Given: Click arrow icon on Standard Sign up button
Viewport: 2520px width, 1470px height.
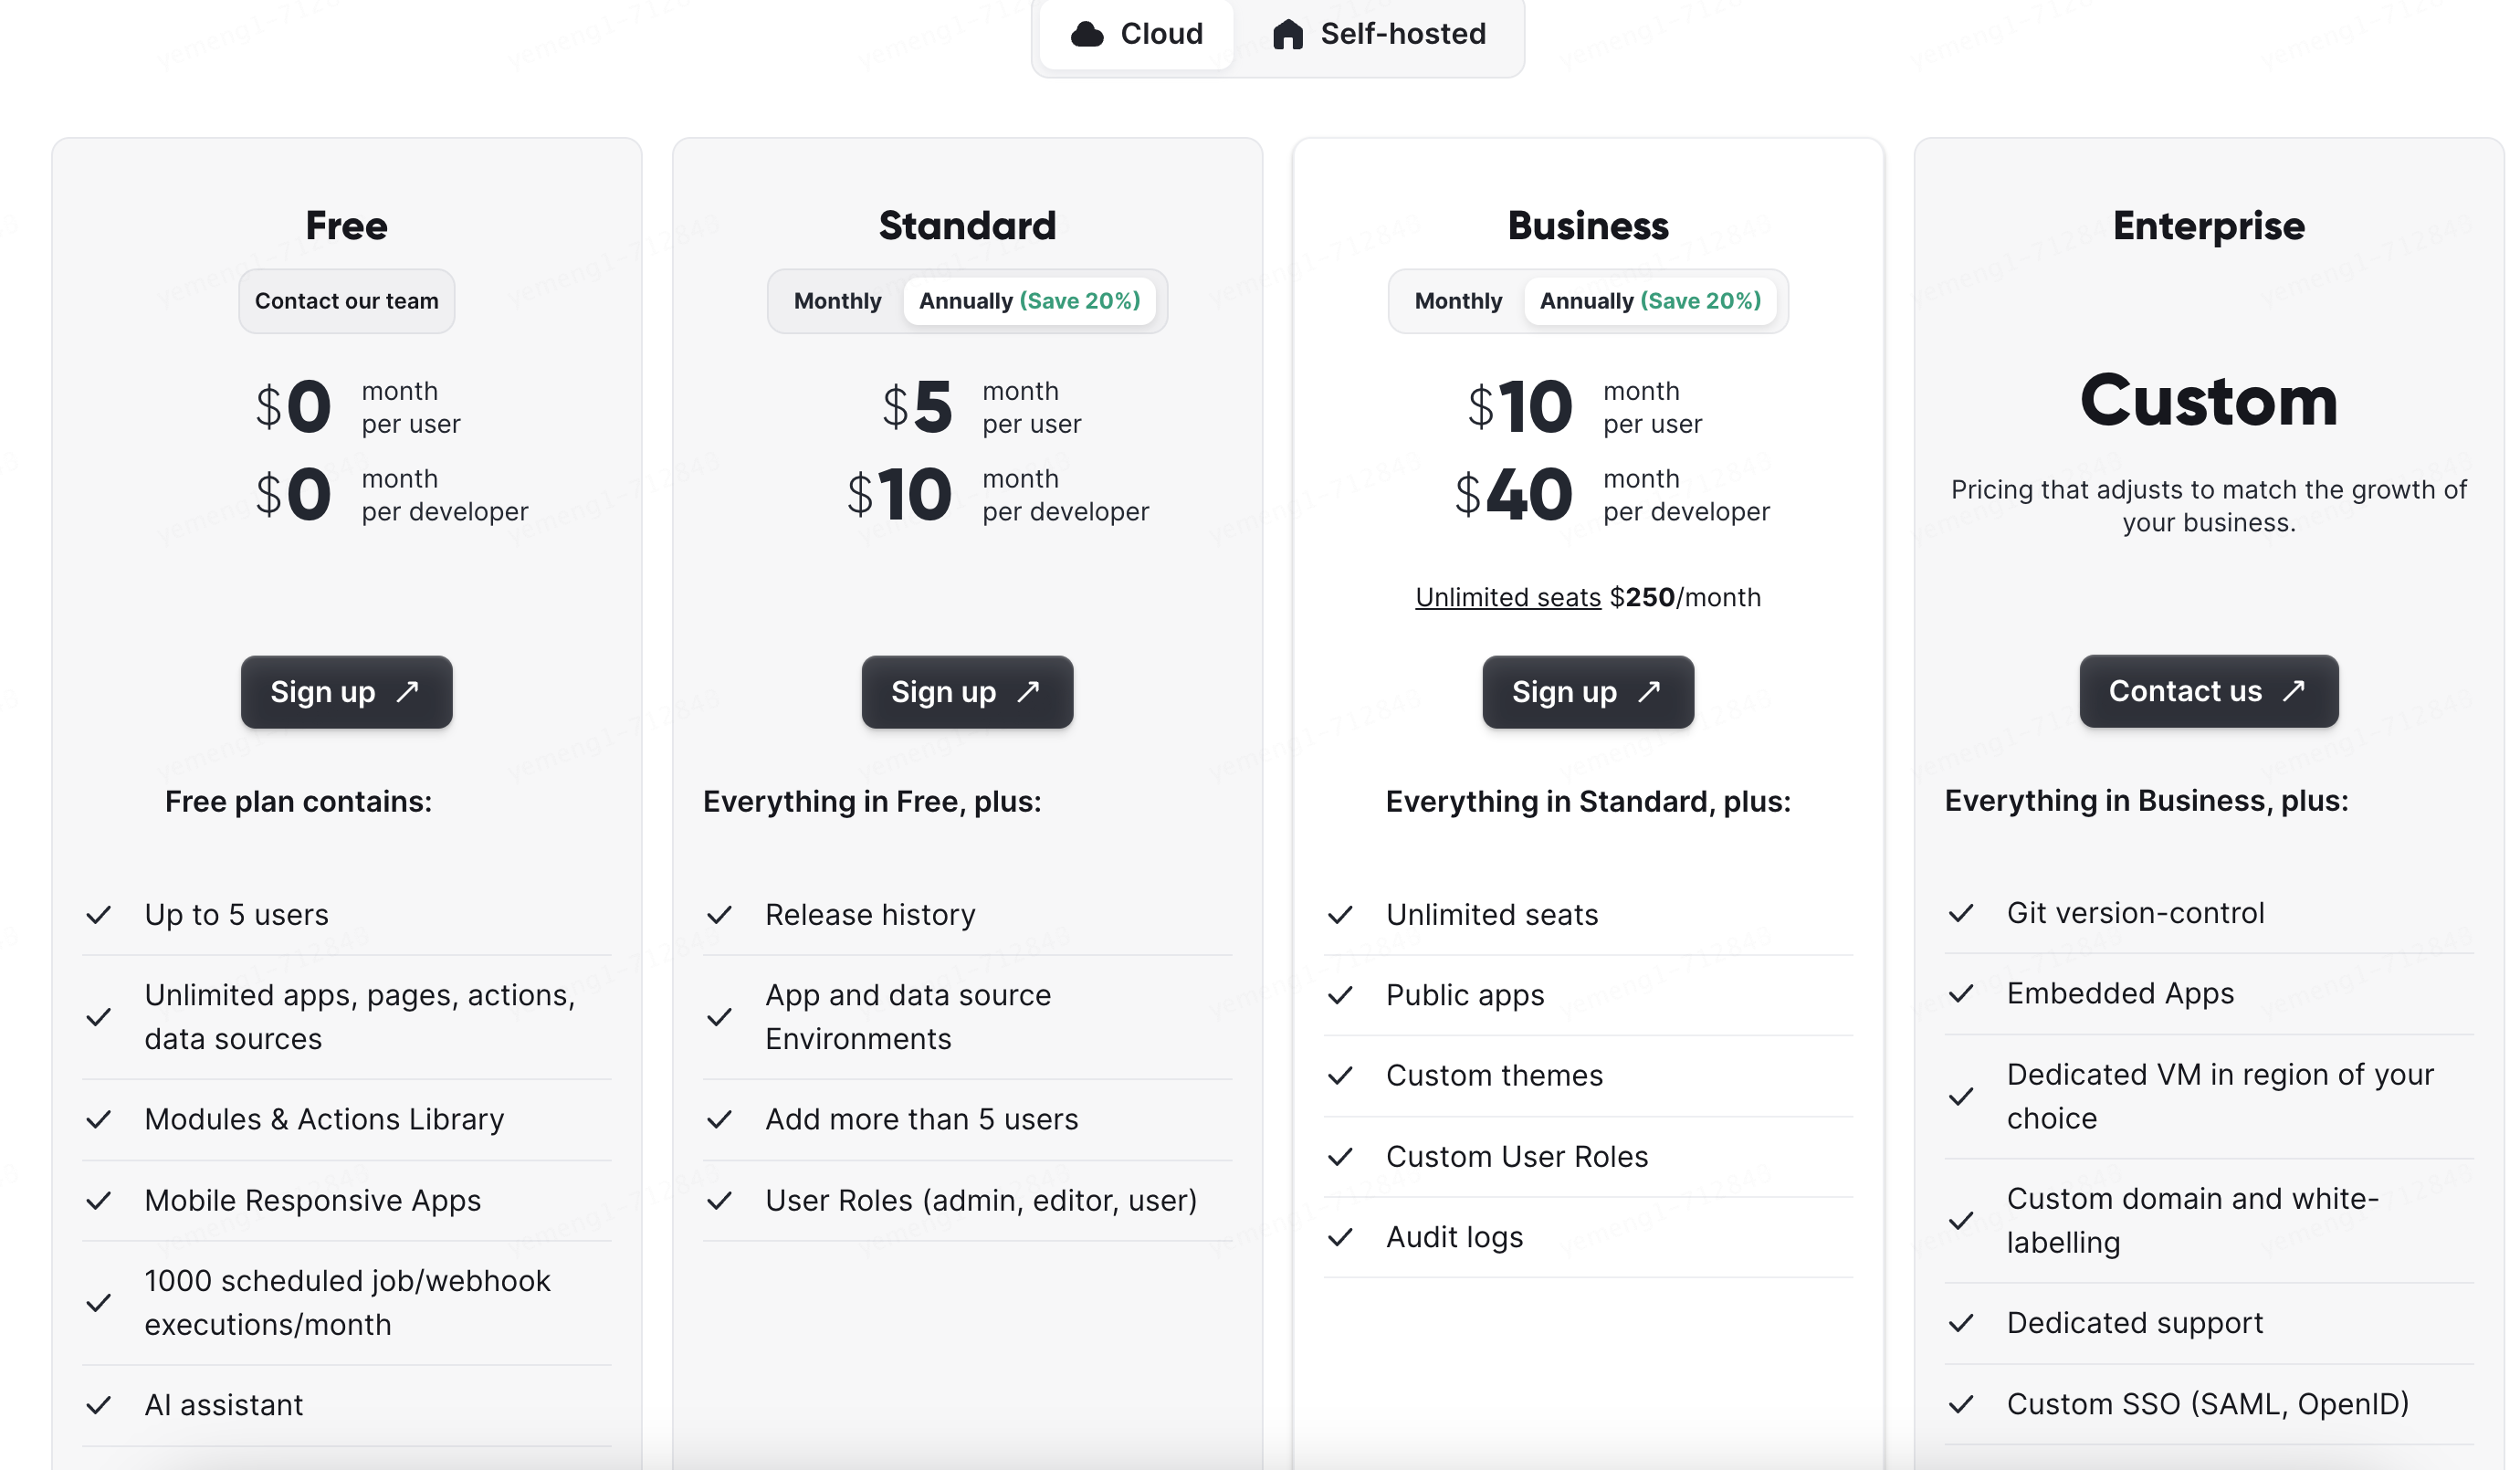Looking at the screenshot, I should 1028,692.
